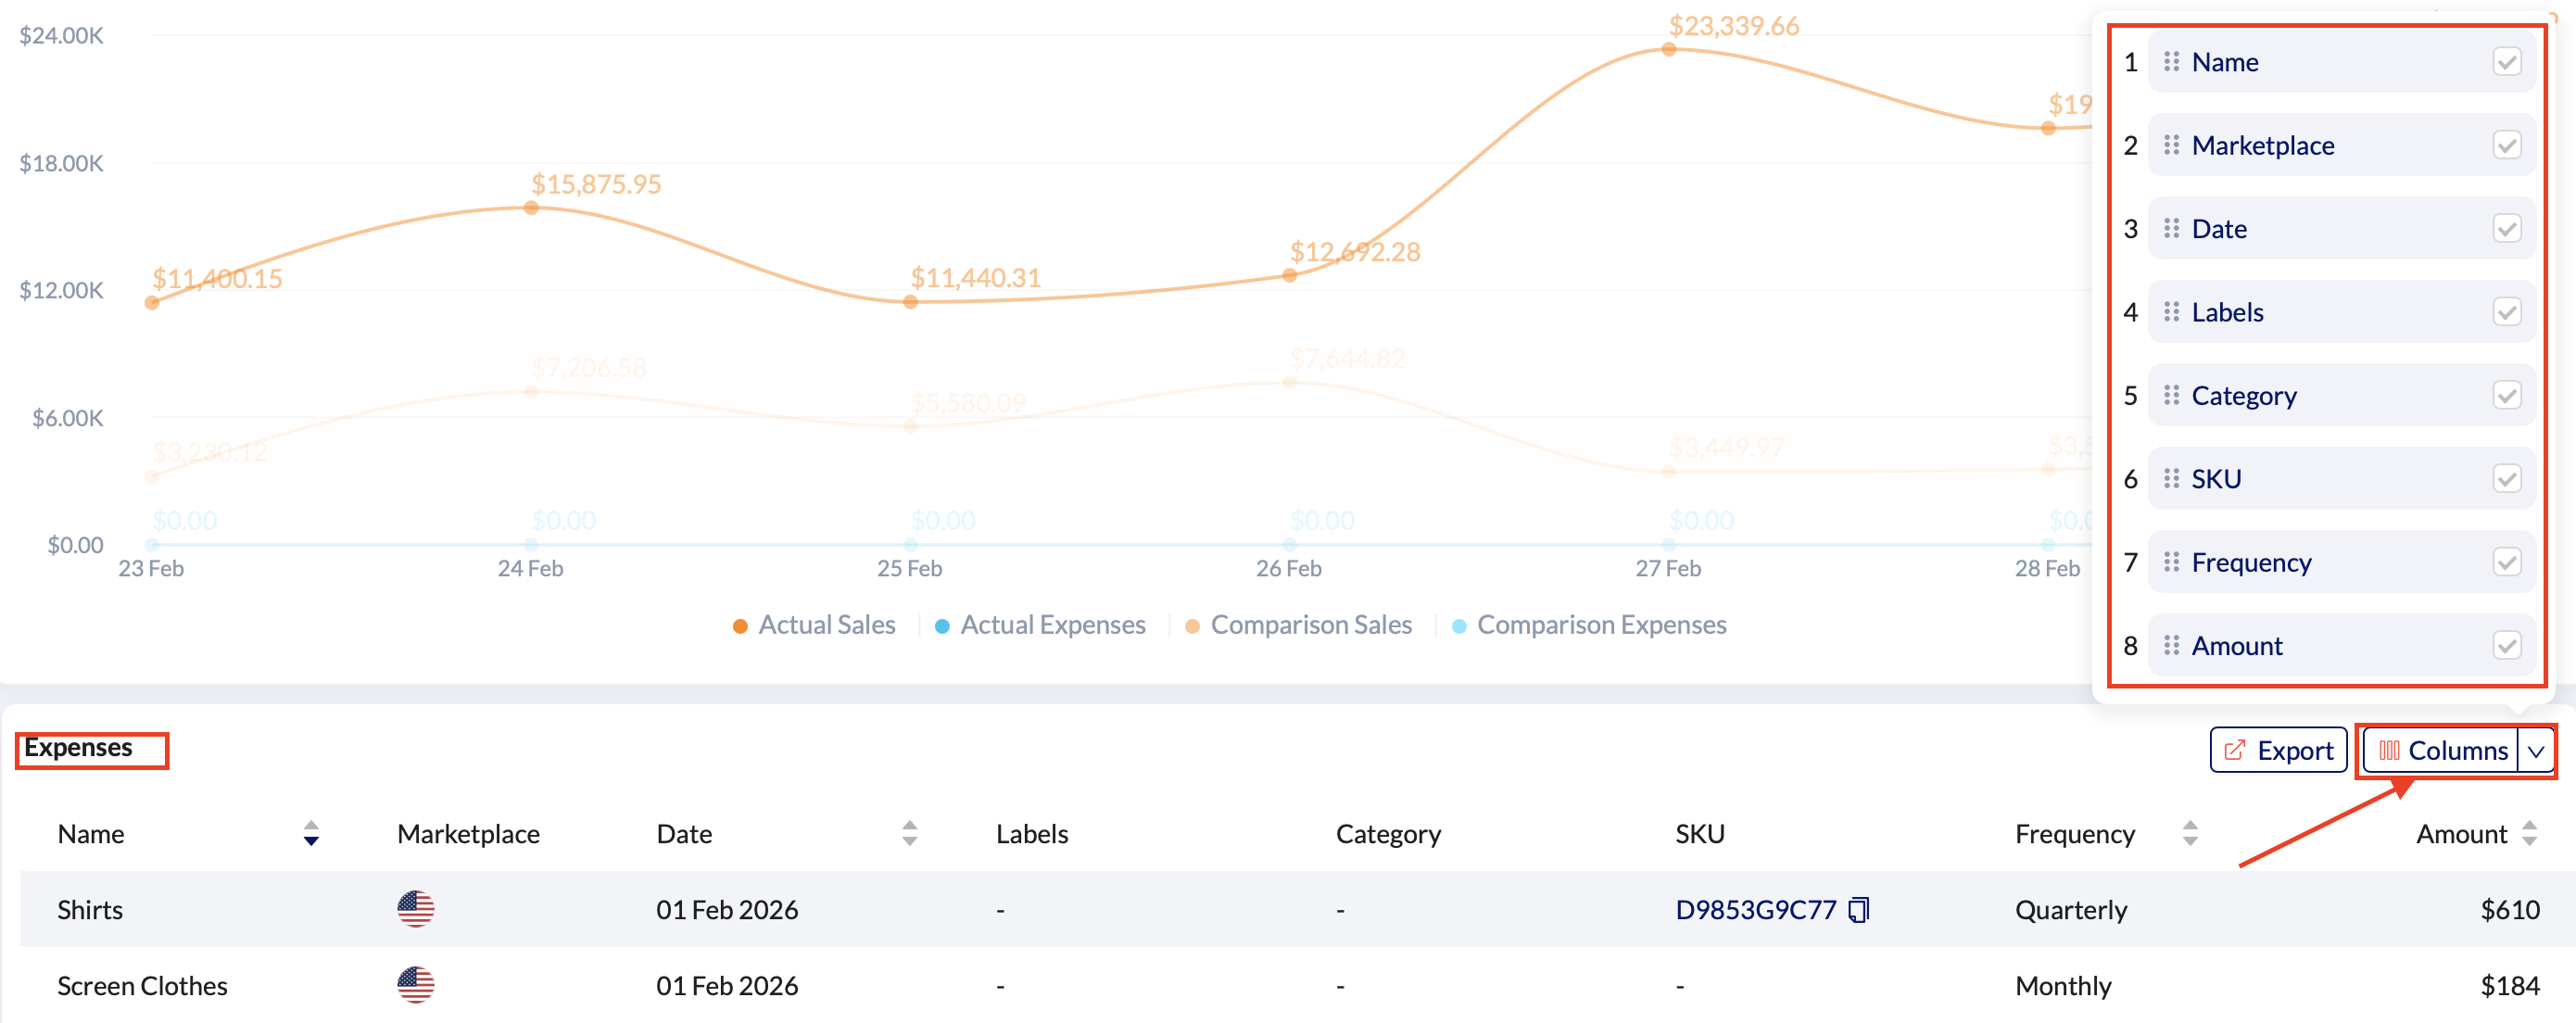Click the $23,339.66 data point on chart
The width and height of the screenshot is (2576, 1023).
point(1669,49)
